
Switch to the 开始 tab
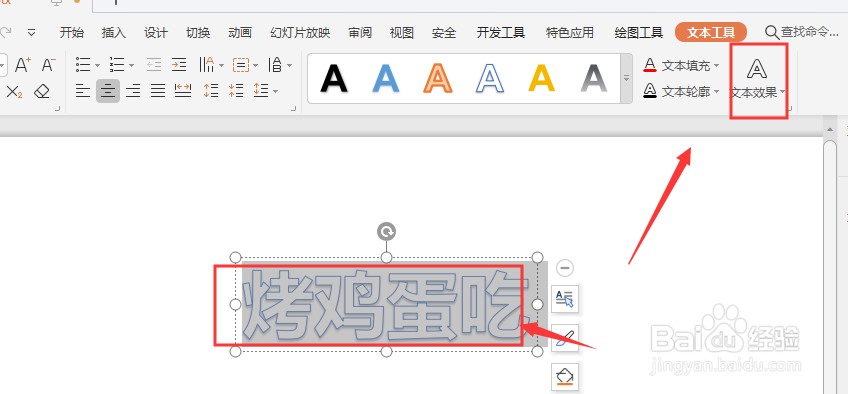(x=71, y=32)
